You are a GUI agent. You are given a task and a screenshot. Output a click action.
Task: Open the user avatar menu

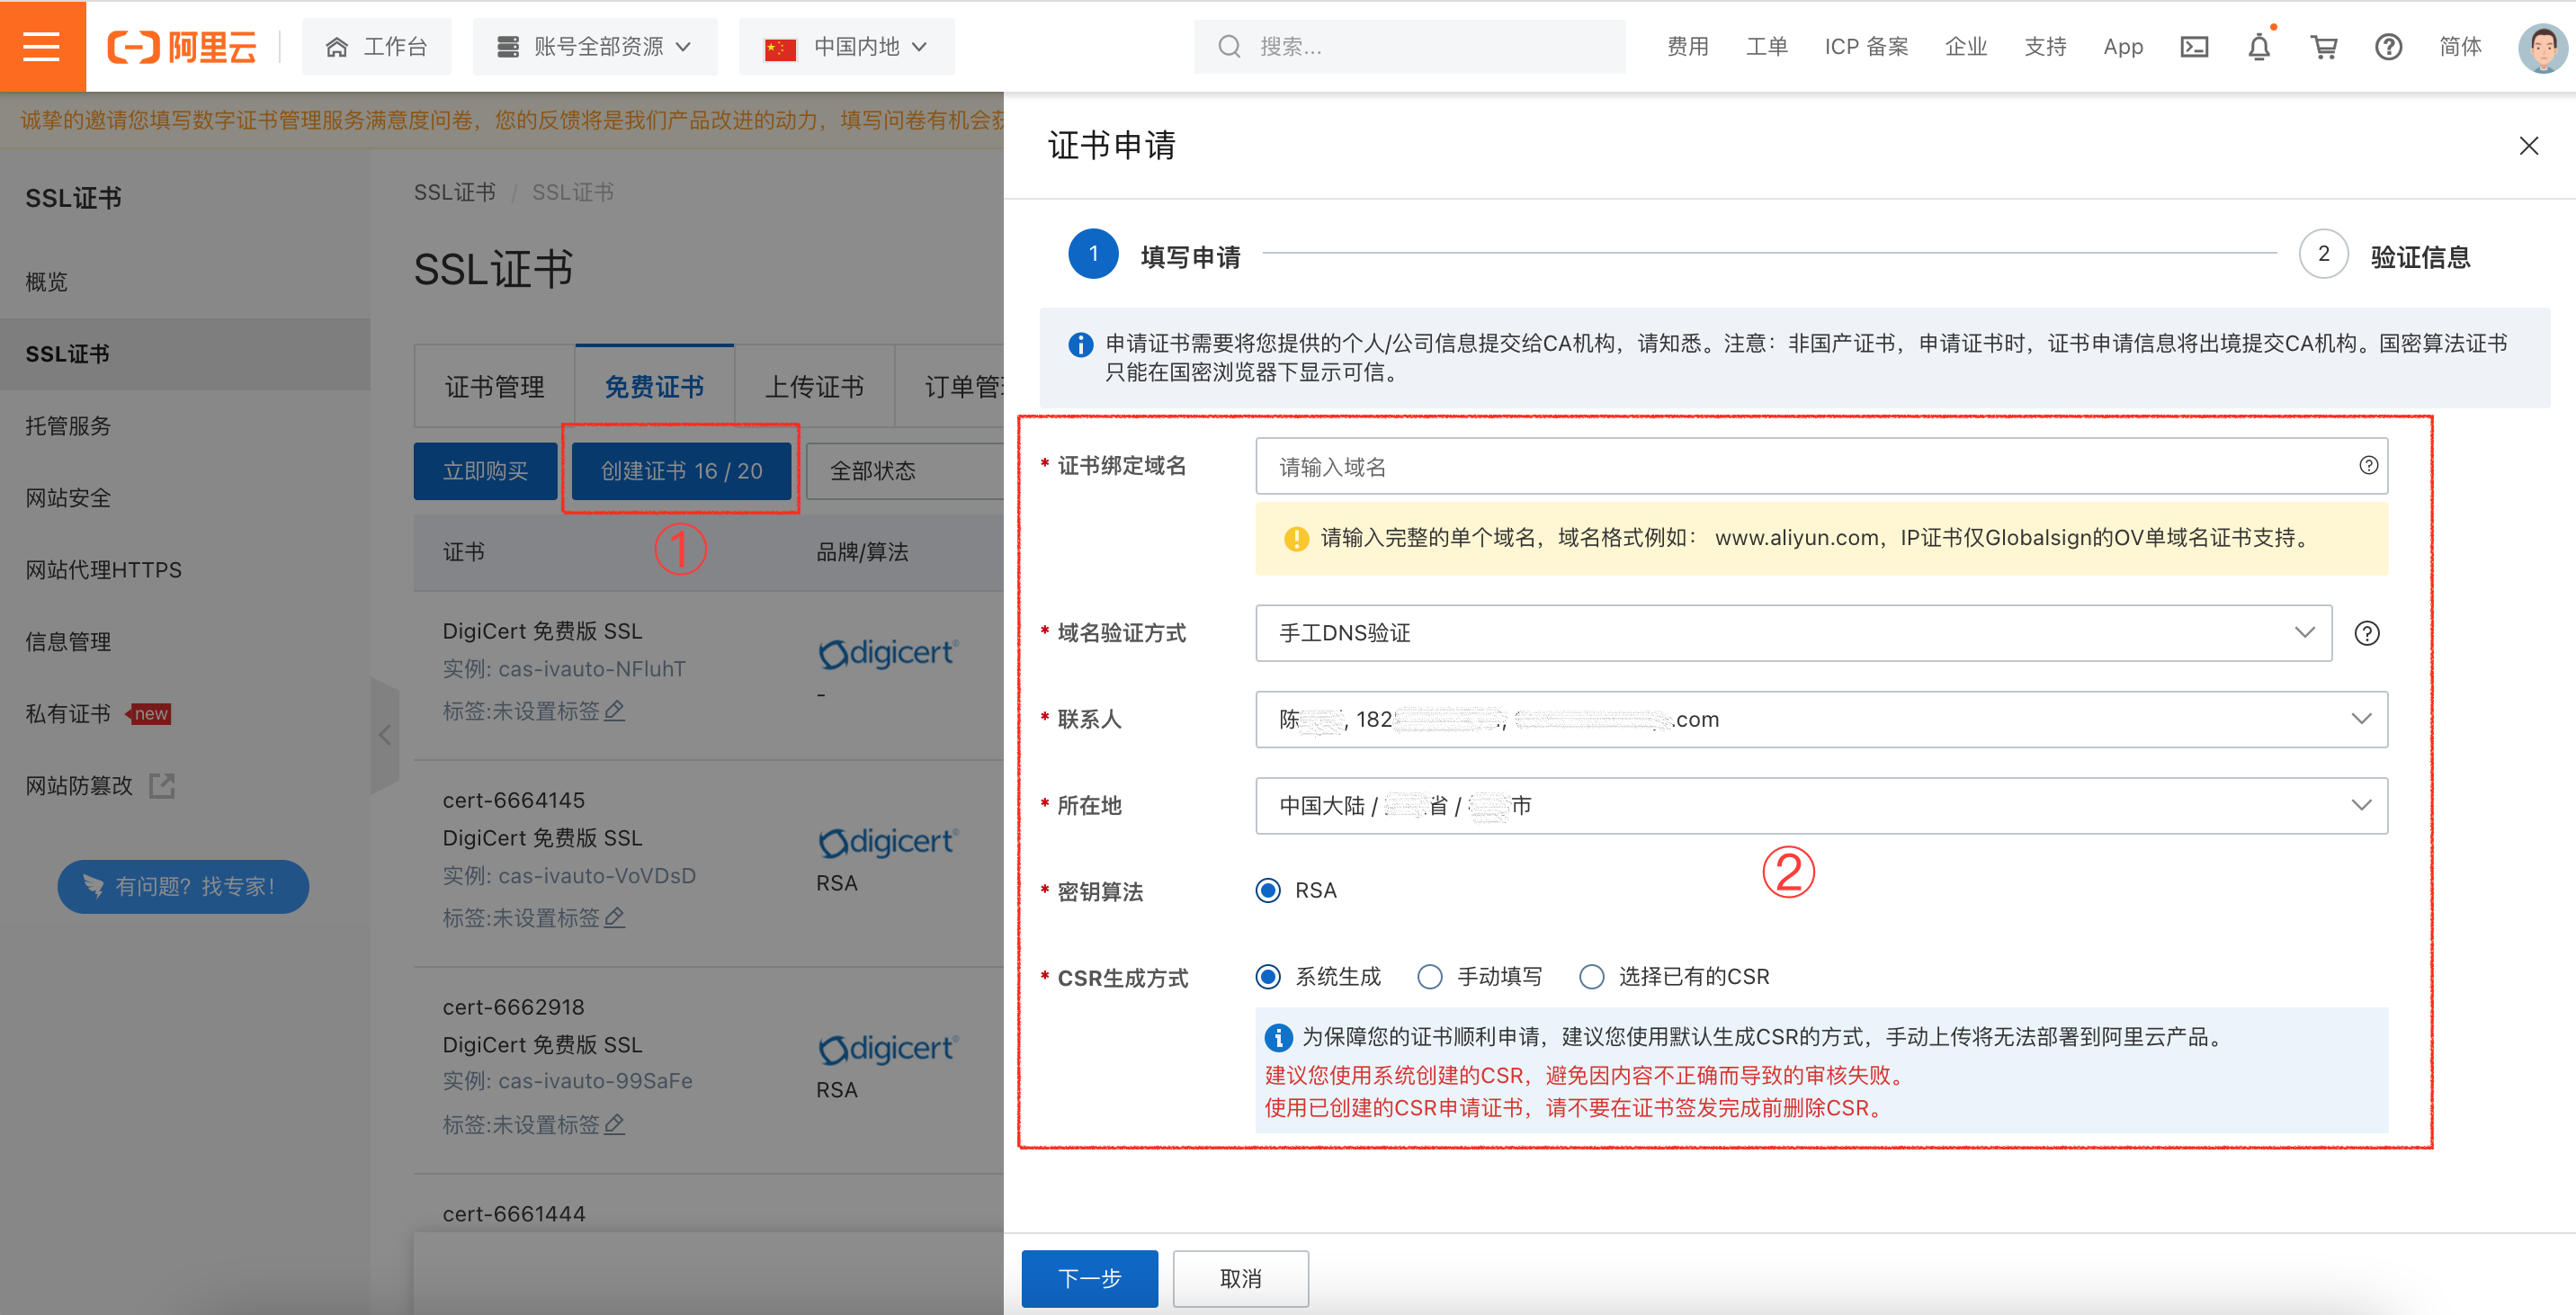click(x=2542, y=47)
